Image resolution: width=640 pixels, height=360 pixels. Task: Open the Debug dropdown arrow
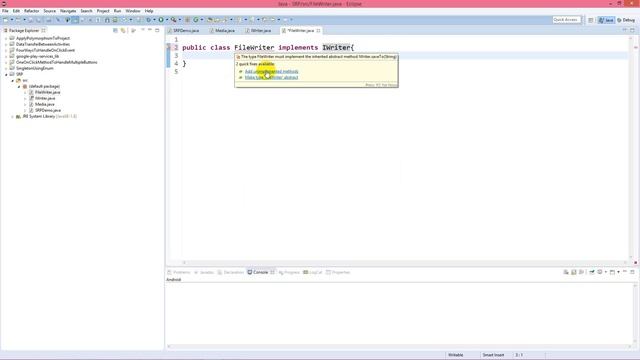pos(154,20)
